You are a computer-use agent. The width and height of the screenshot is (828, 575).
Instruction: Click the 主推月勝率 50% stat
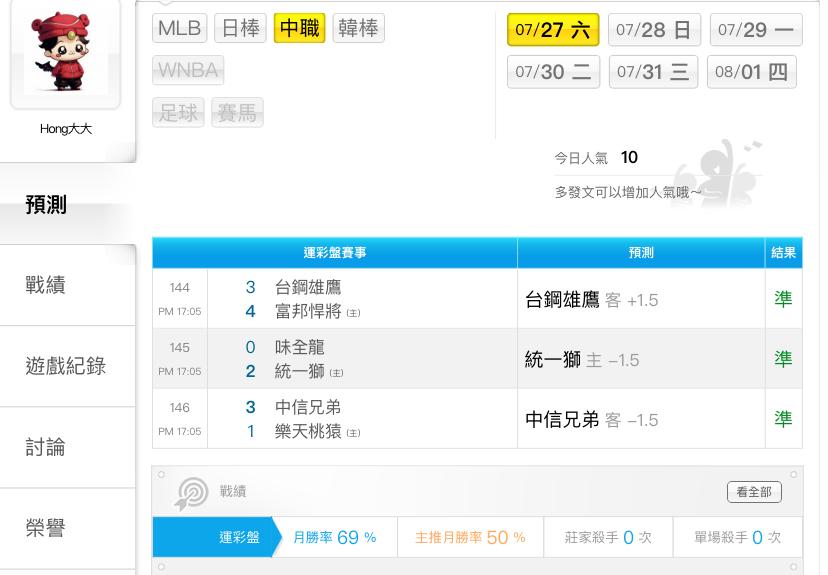470,538
